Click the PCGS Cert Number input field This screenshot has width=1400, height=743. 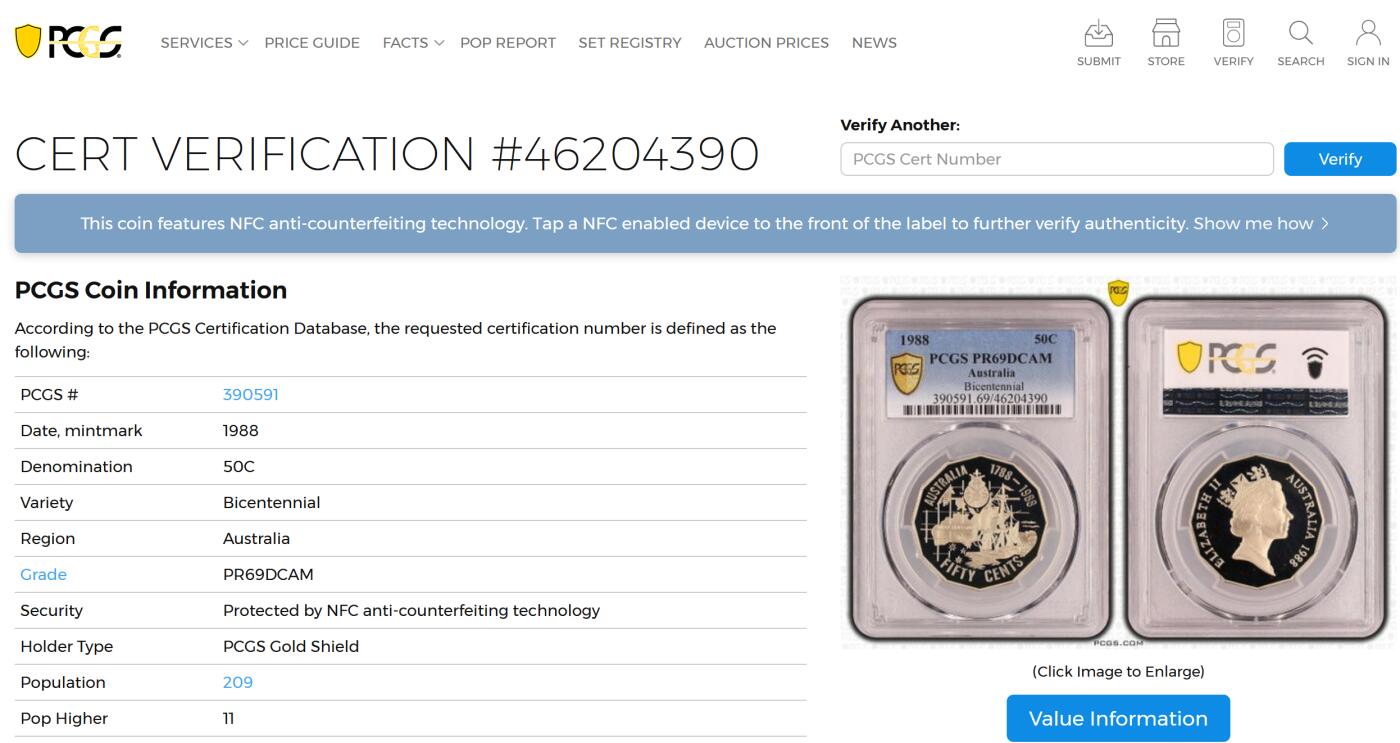coord(1056,159)
